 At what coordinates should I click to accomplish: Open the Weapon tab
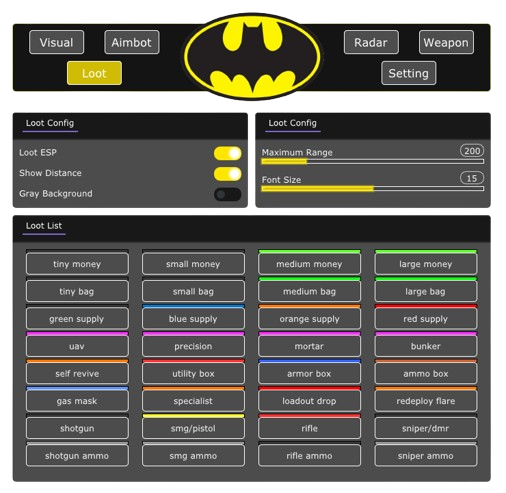click(446, 42)
